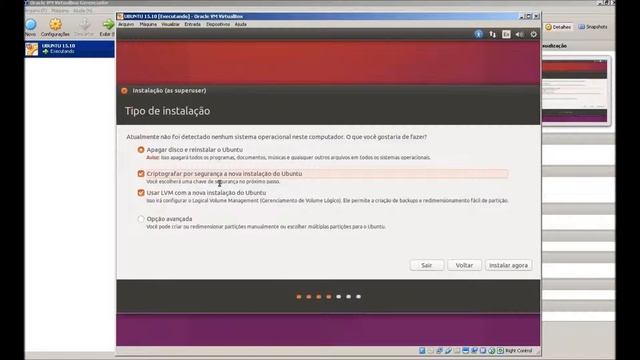Click the 'Instalar agora' button
Image resolution: width=640 pixels, height=360 pixels.
(x=508, y=265)
